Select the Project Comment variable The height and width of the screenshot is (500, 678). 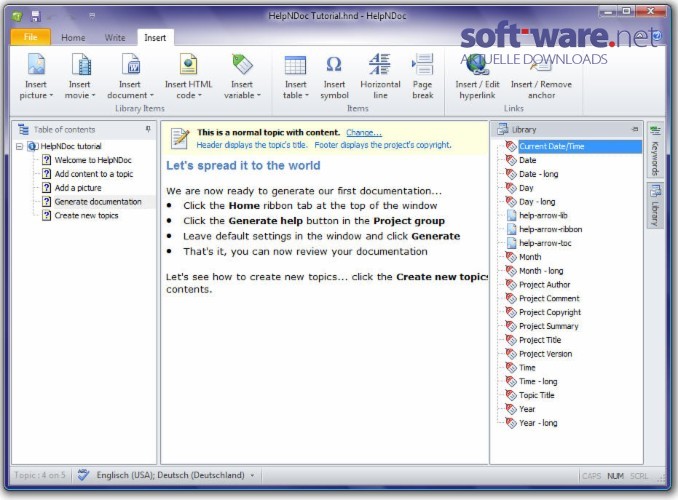pyautogui.click(x=549, y=298)
